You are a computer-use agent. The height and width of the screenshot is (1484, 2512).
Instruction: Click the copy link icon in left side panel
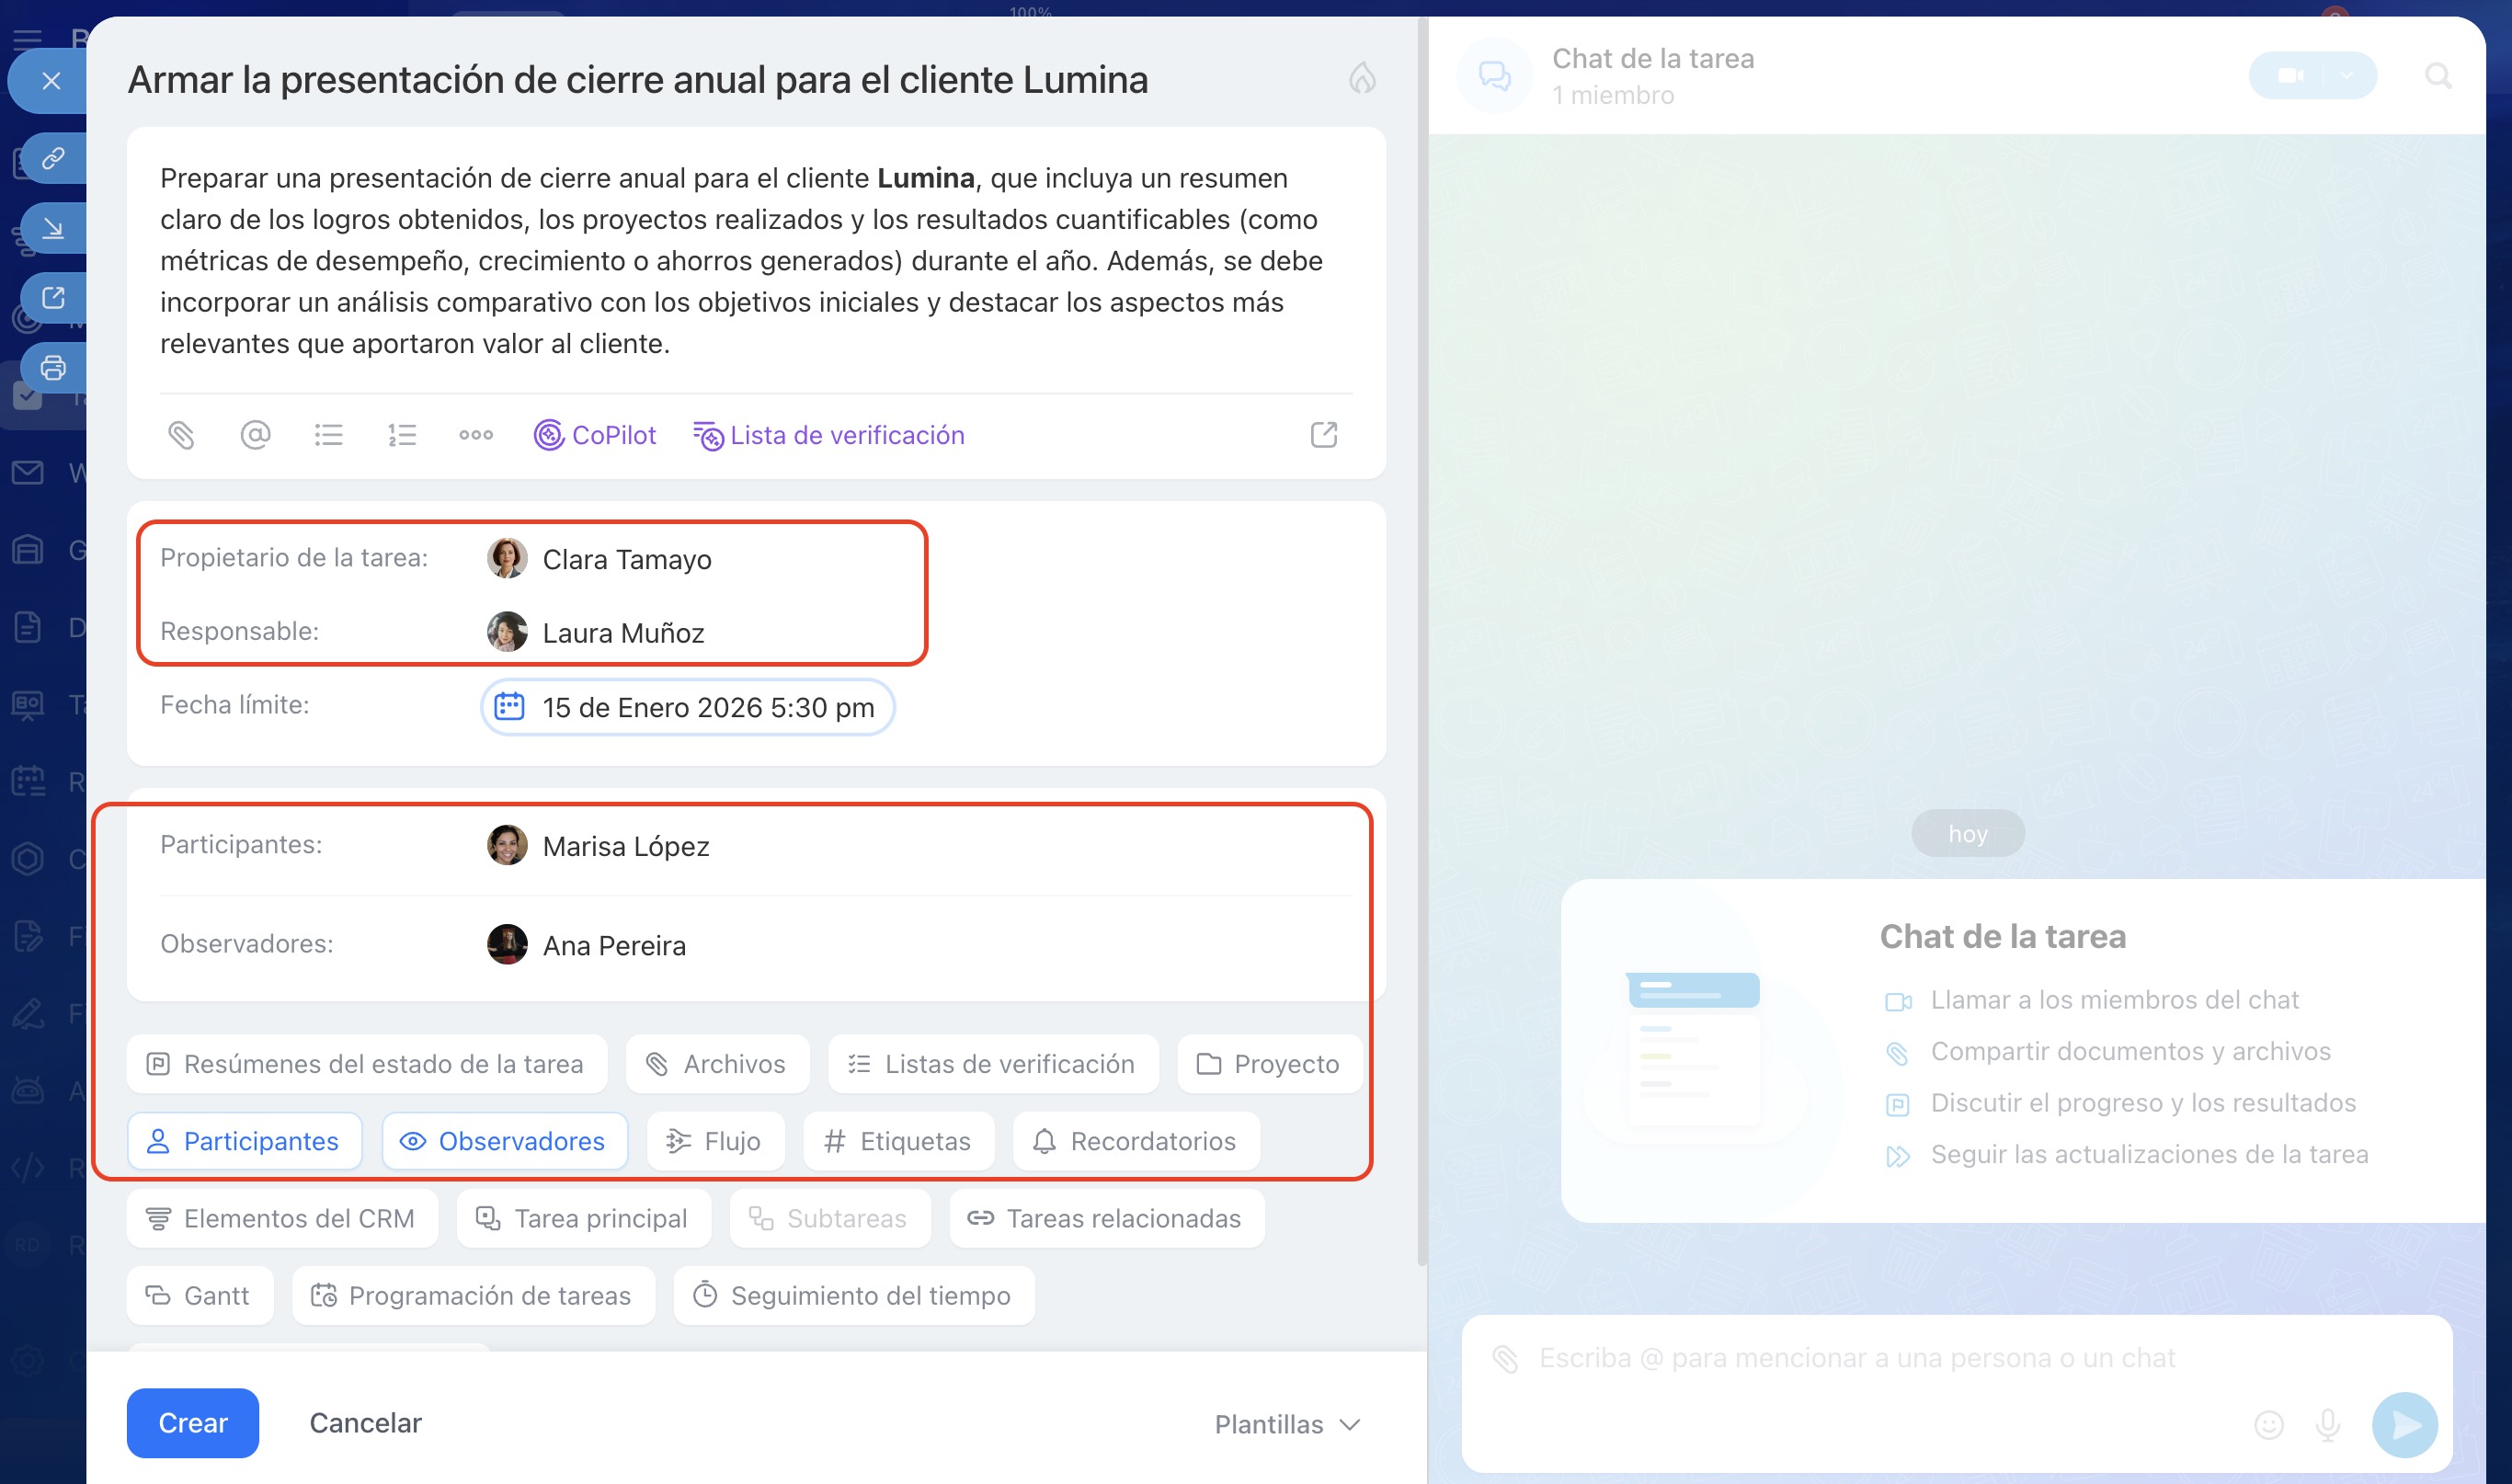[x=53, y=158]
